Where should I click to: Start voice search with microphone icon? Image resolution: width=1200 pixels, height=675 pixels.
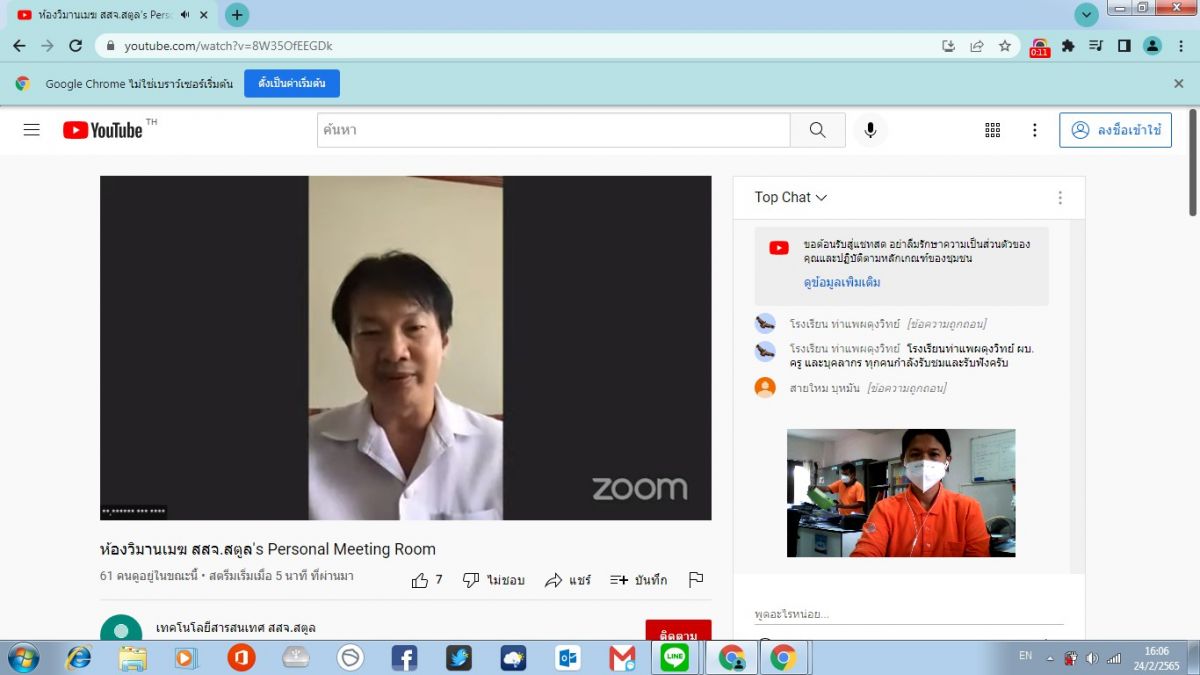pyautogui.click(x=870, y=130)
